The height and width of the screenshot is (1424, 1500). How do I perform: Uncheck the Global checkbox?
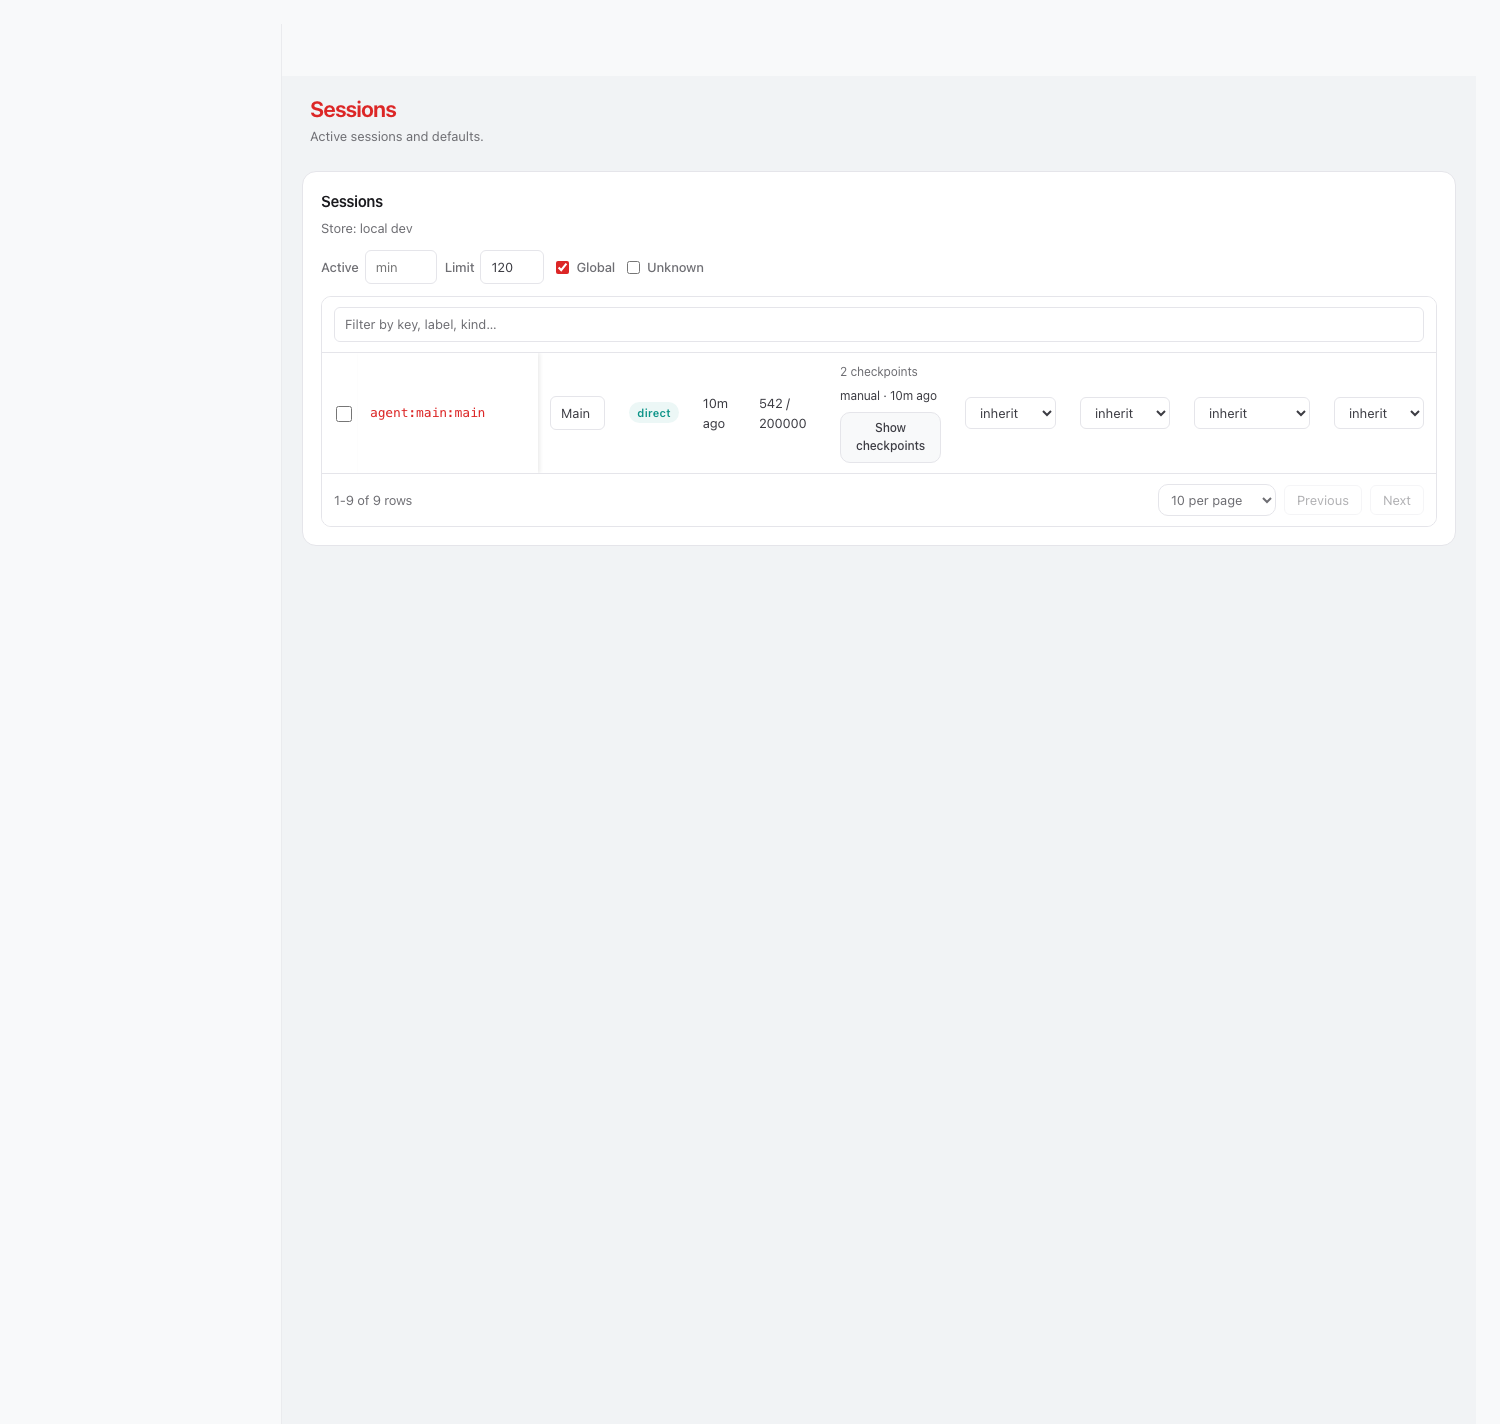(563, 268)
